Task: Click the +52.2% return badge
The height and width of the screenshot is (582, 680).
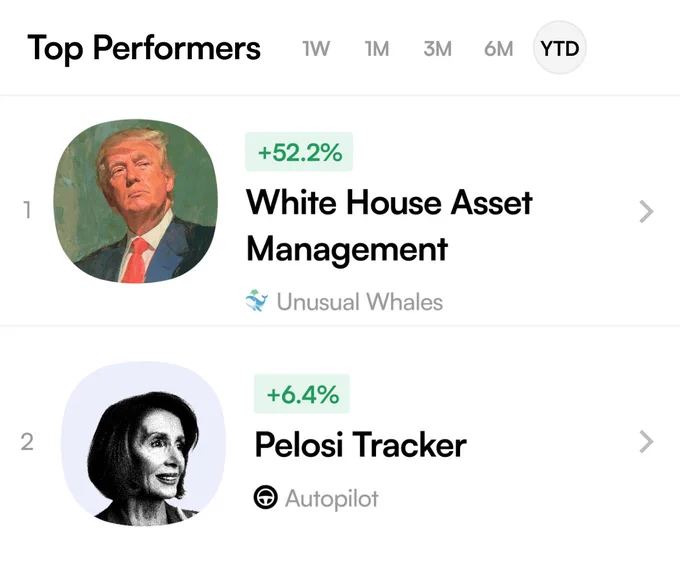Action: coord(299,152)
